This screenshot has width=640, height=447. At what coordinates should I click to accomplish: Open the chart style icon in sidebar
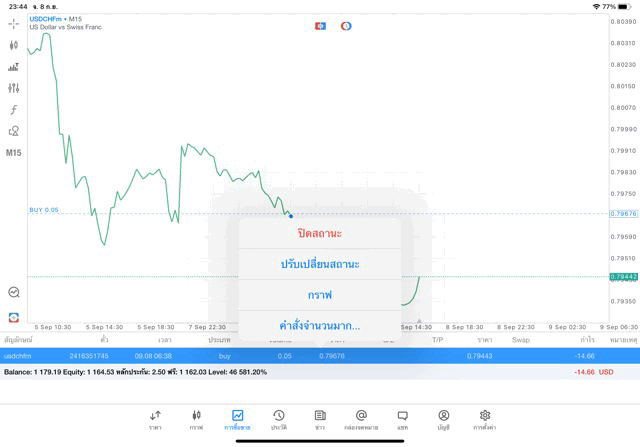(x=13, y=67)
